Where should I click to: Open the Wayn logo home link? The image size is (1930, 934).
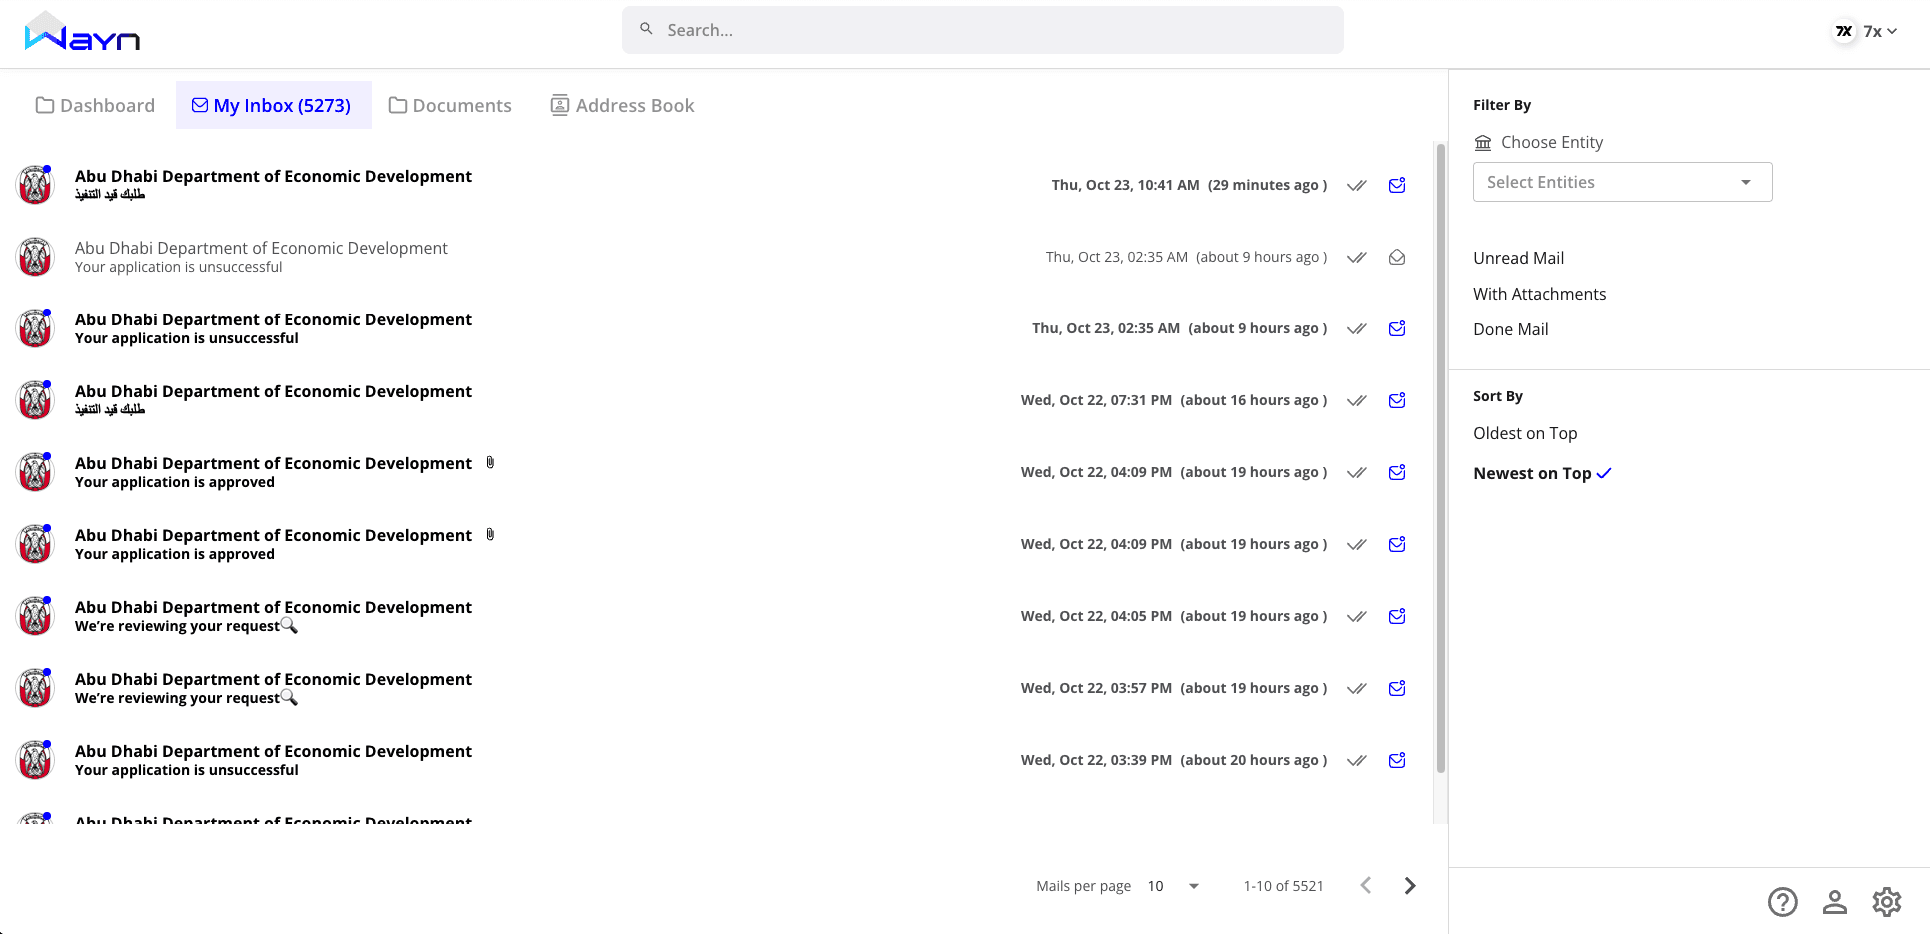pos(82,32)
